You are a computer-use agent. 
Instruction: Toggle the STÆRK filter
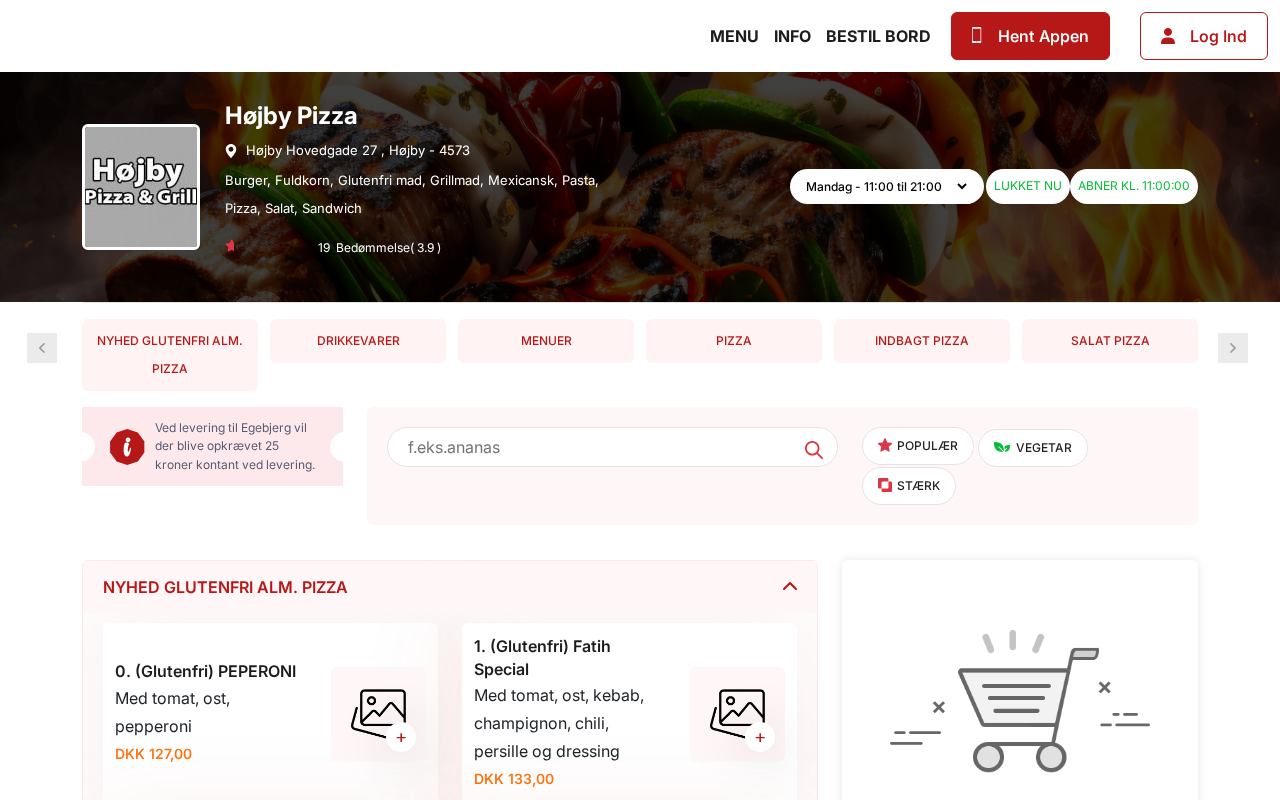(909, 486)
